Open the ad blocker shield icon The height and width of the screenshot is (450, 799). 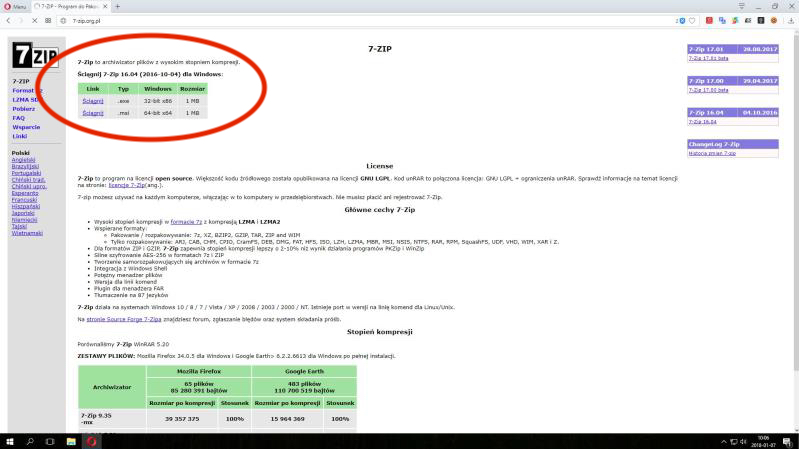click(682, 21)
